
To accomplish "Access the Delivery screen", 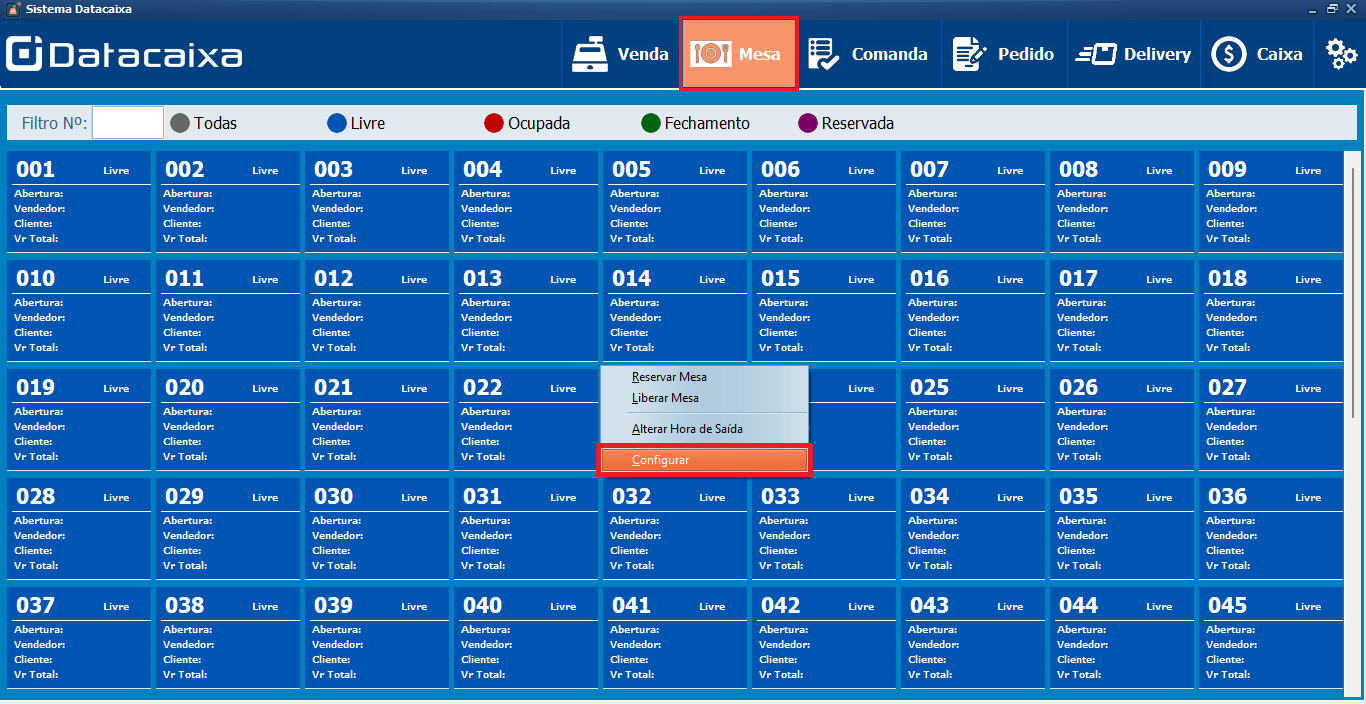I will [1133, 53].
